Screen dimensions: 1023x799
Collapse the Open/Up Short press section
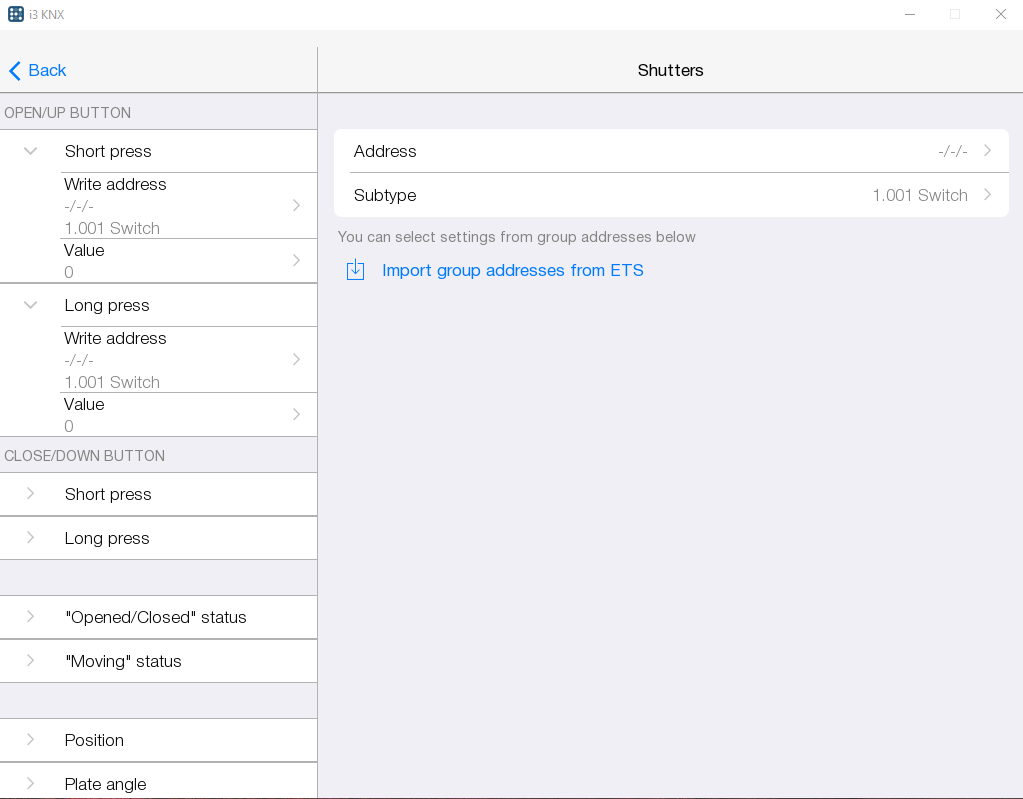[x=31, y=151]
